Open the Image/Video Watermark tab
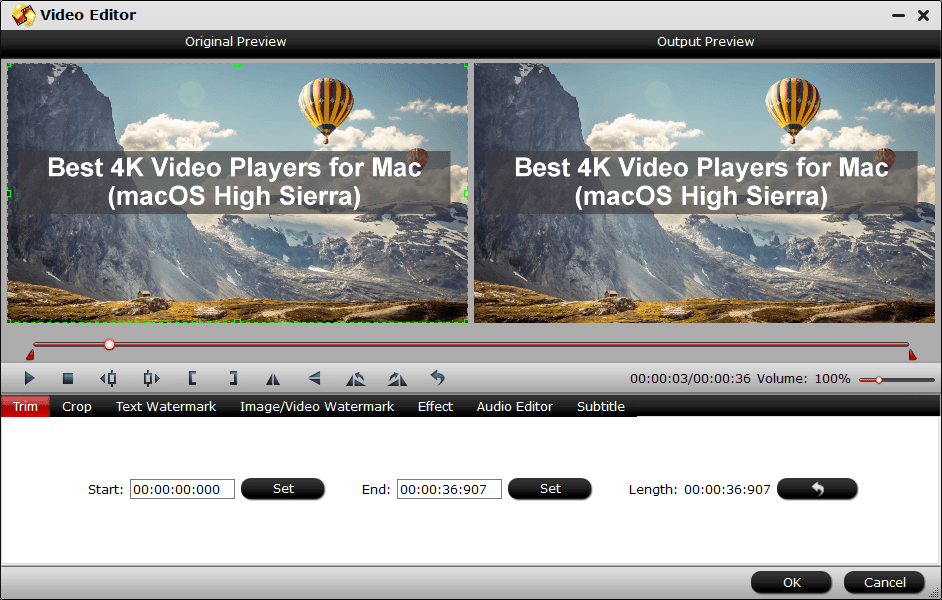Viewport: 942px width, 600px height. coord(317,407)
